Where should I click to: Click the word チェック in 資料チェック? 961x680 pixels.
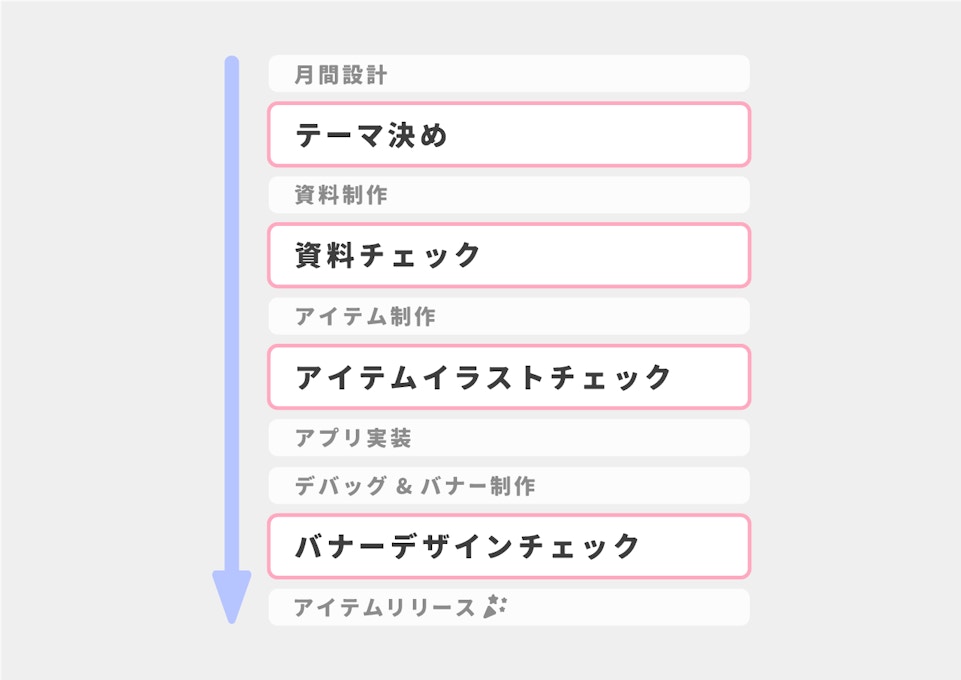(x=420, y=256)
